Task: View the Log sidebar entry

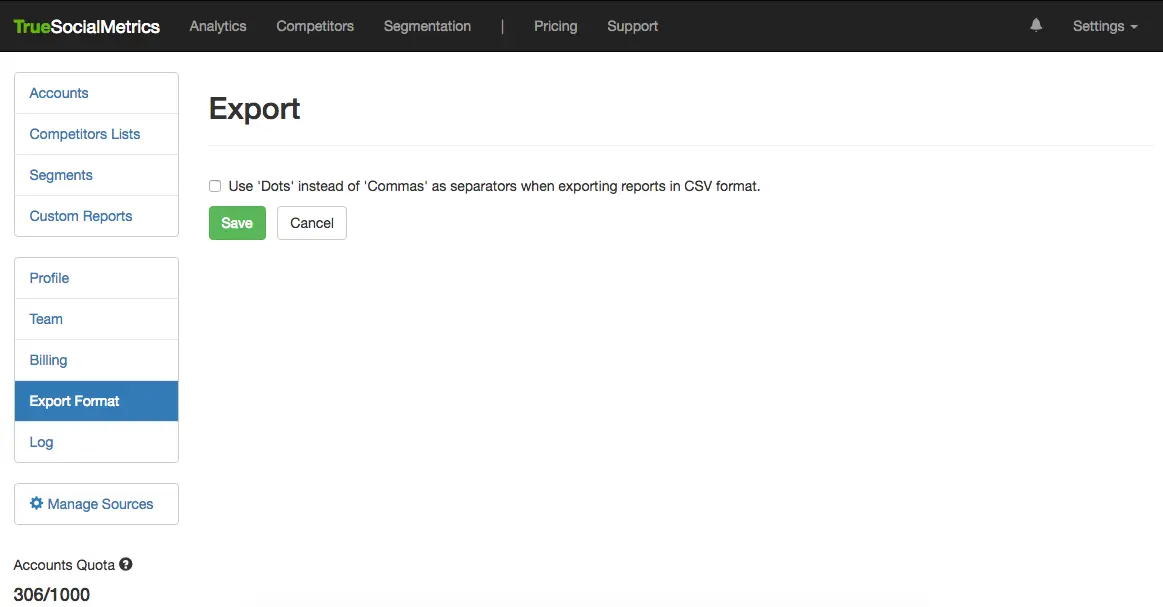Action: 41,442
